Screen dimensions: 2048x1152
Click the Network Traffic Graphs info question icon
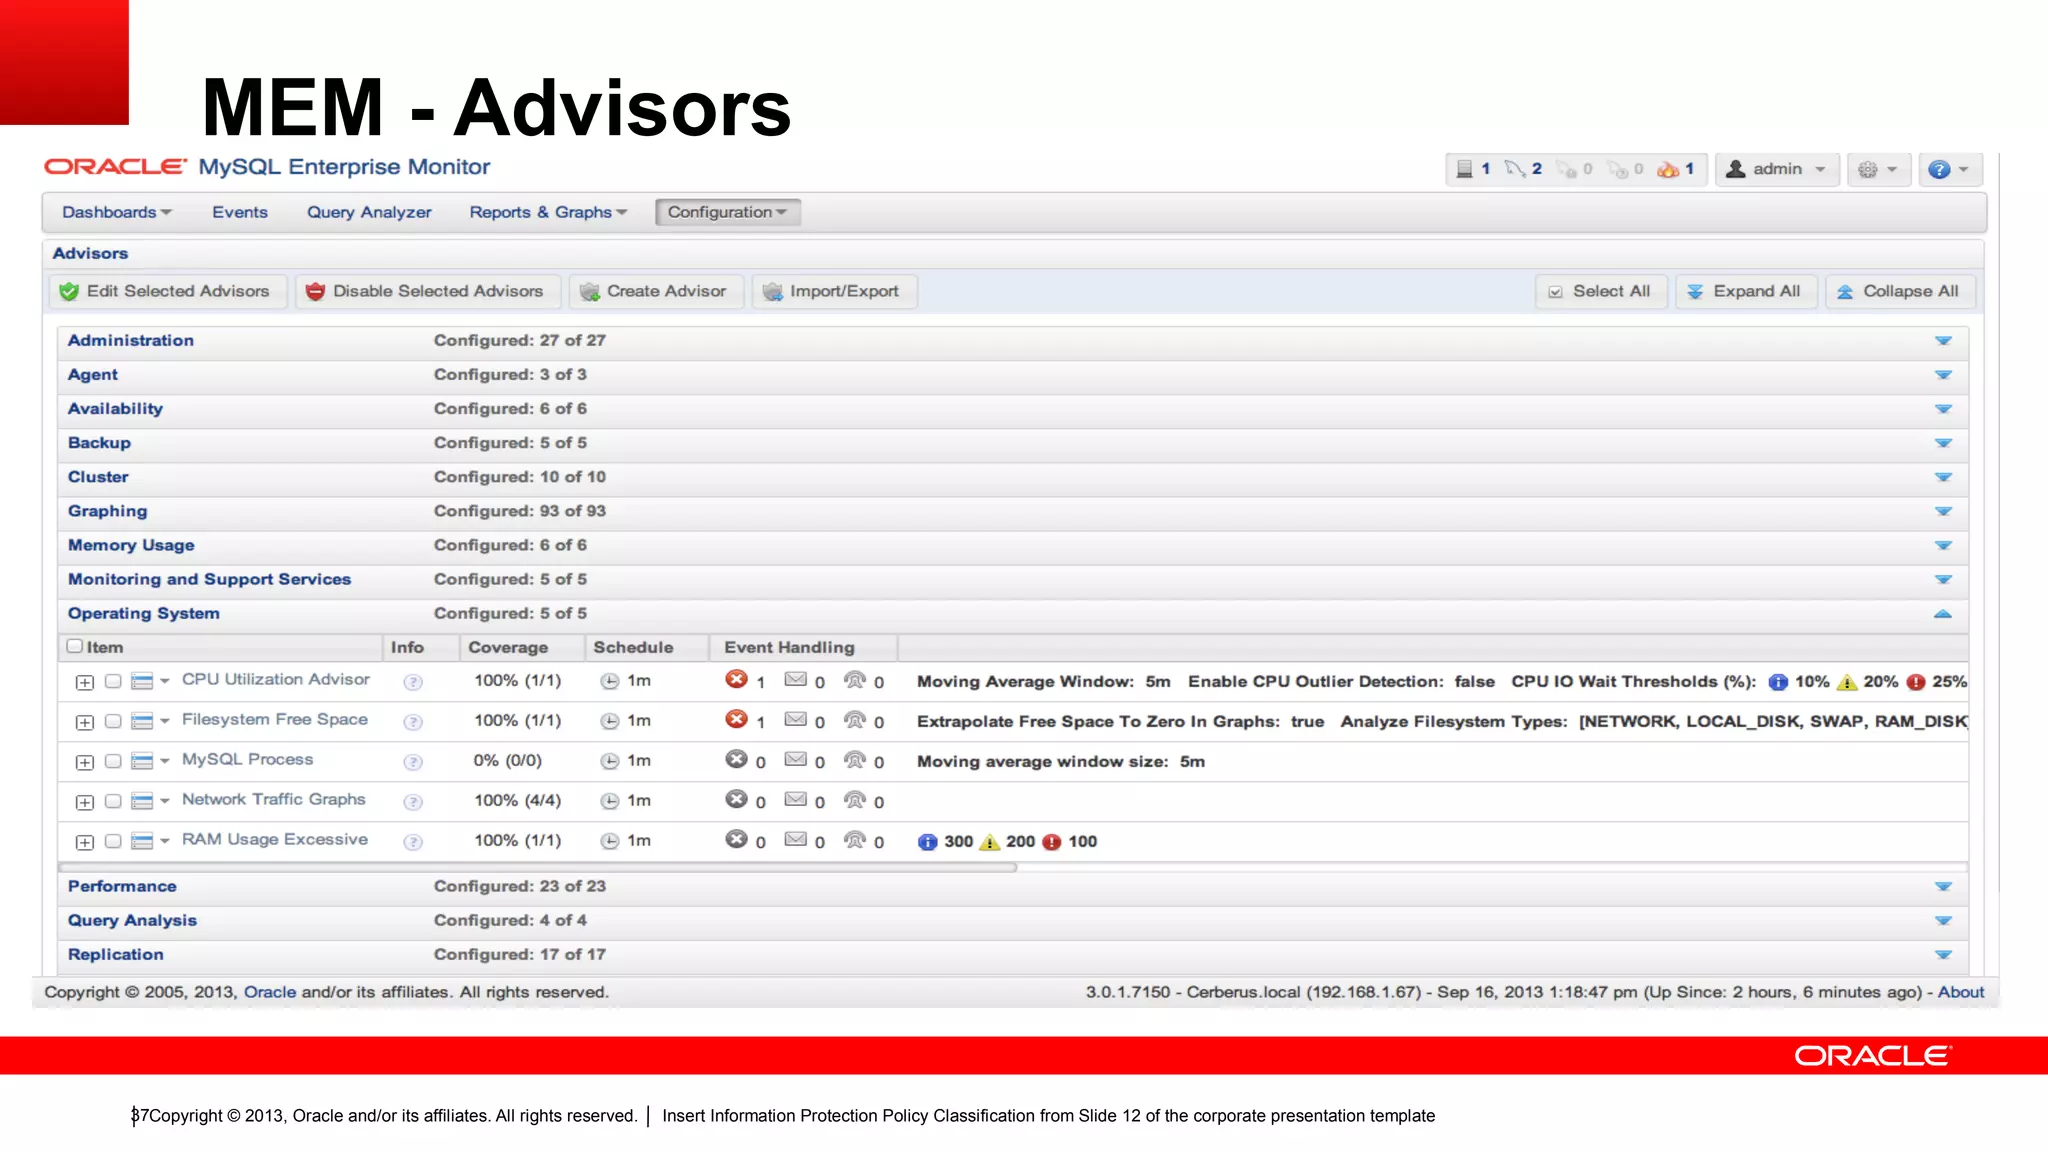tap(412, 802)
